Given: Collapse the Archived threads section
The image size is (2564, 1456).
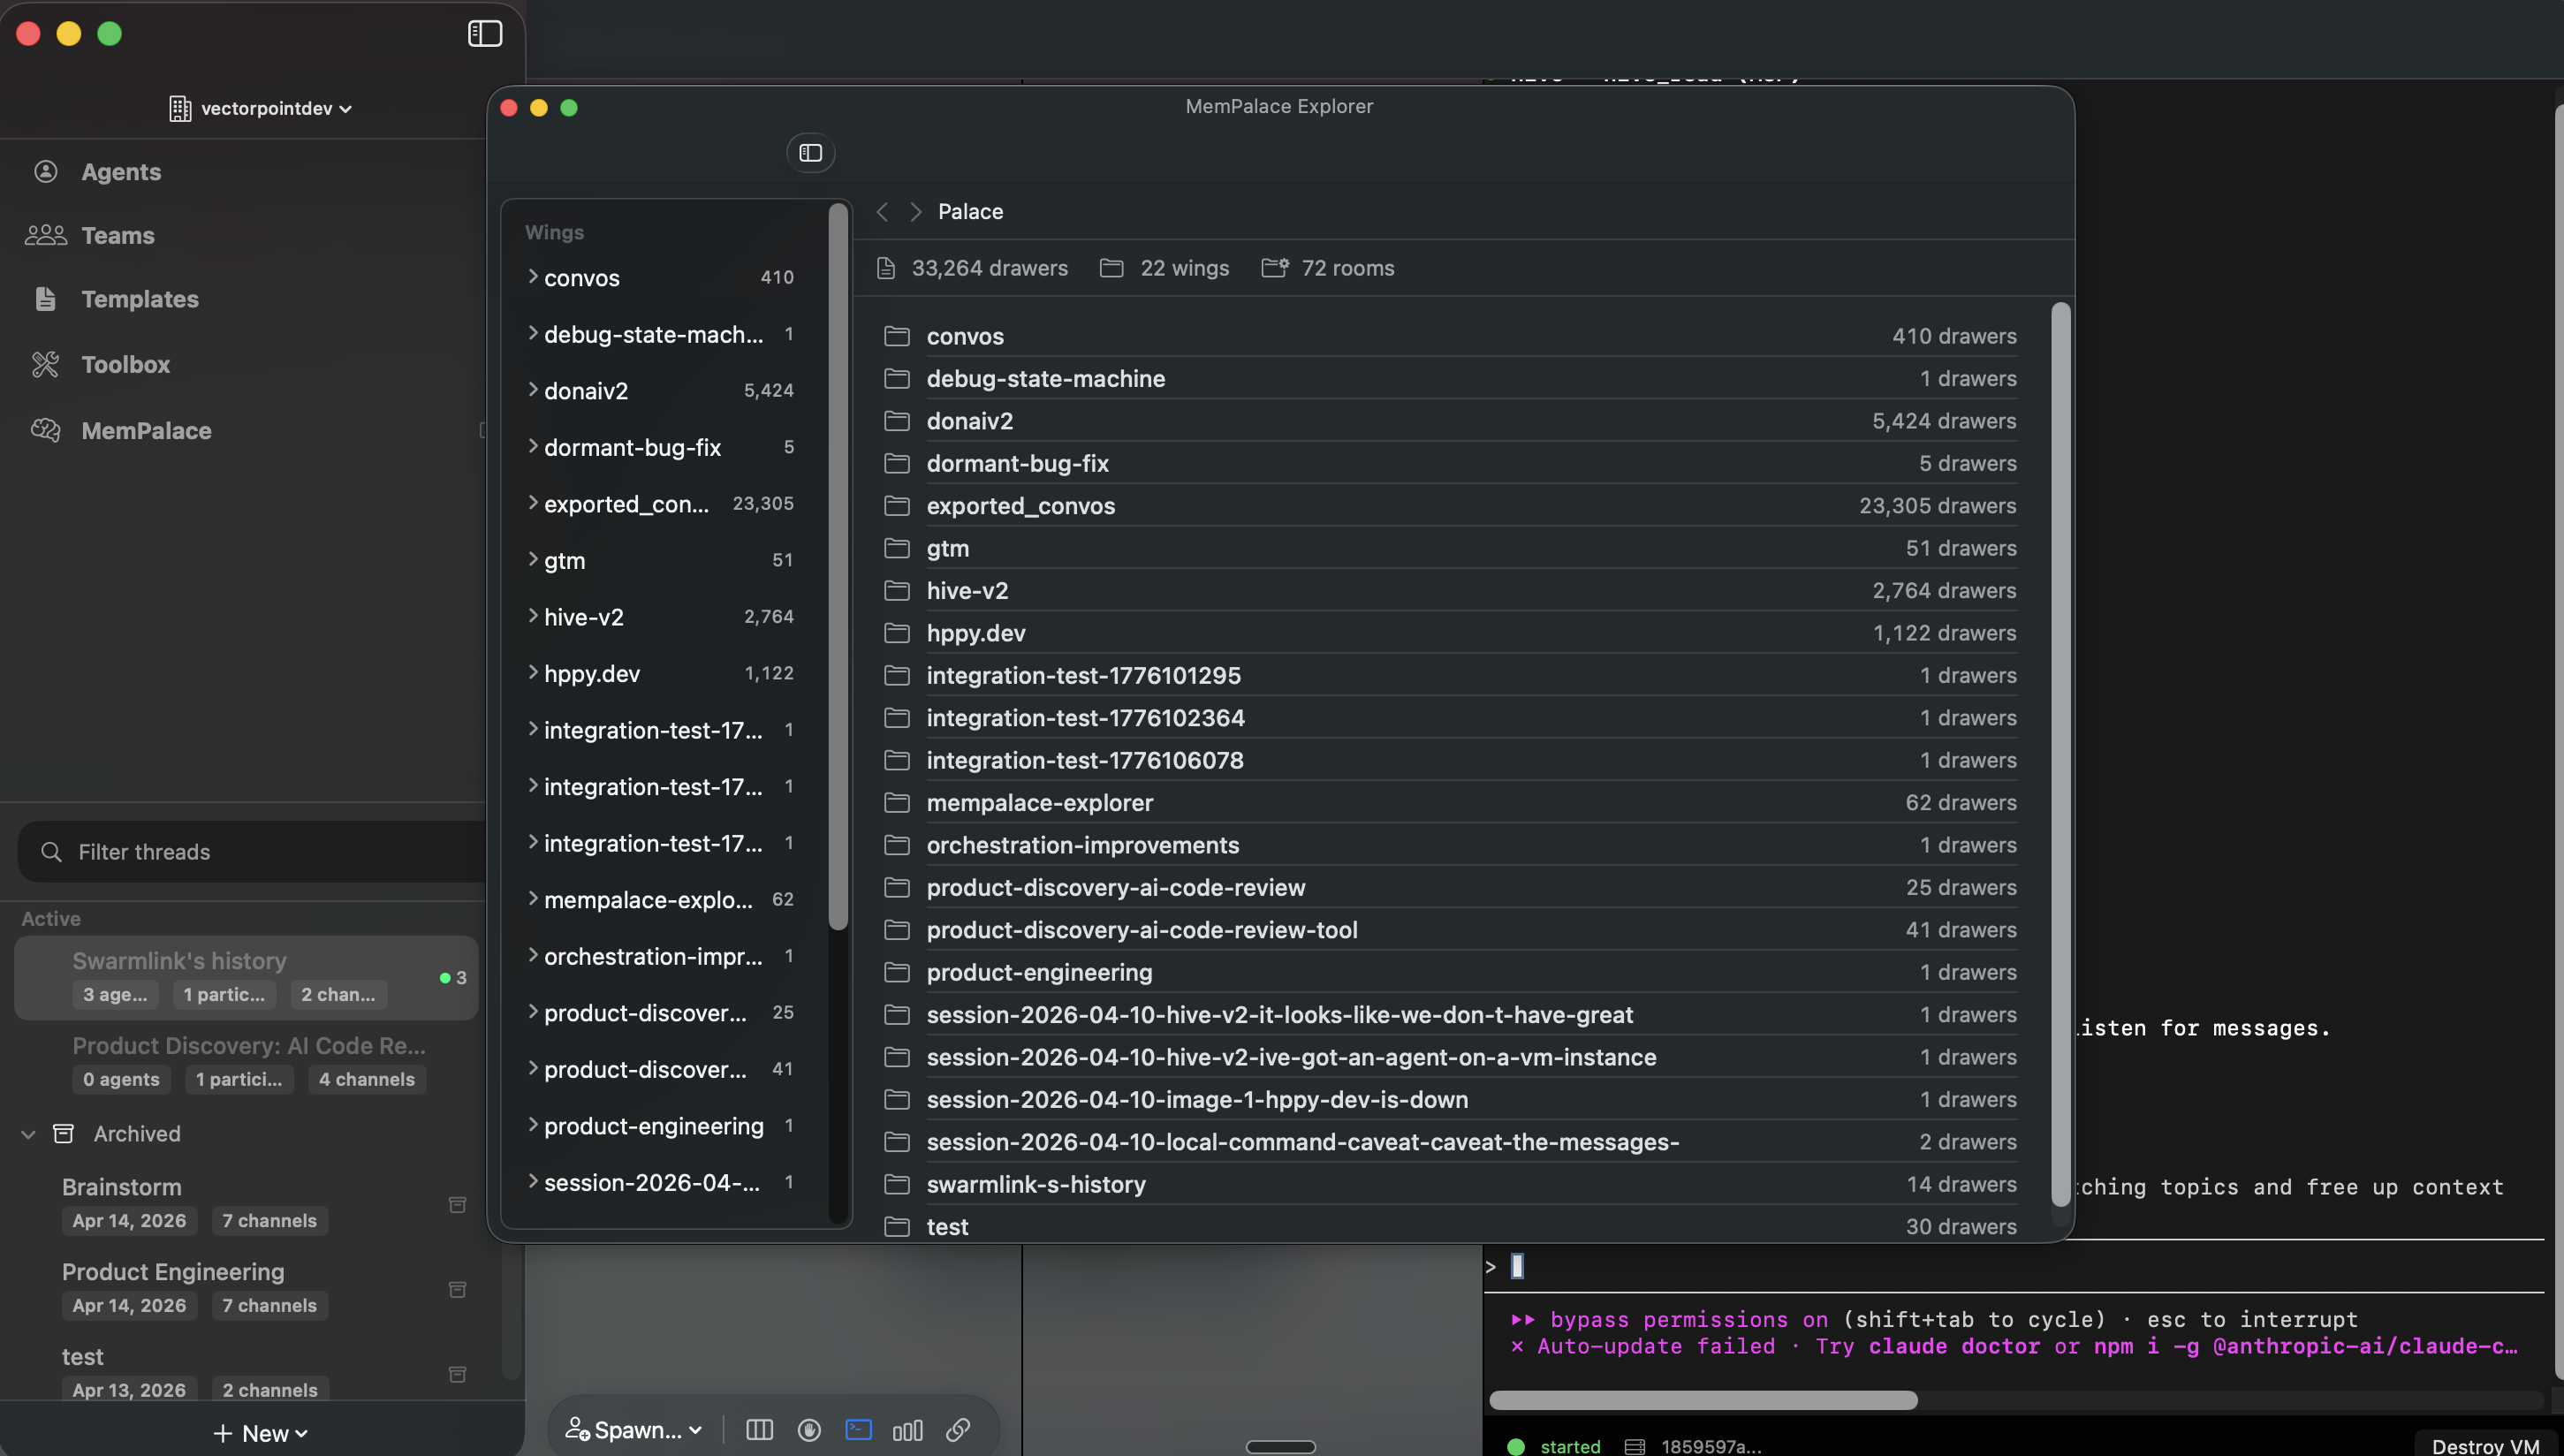Looking at the screenshot, I should click(x=29, y=1134).
